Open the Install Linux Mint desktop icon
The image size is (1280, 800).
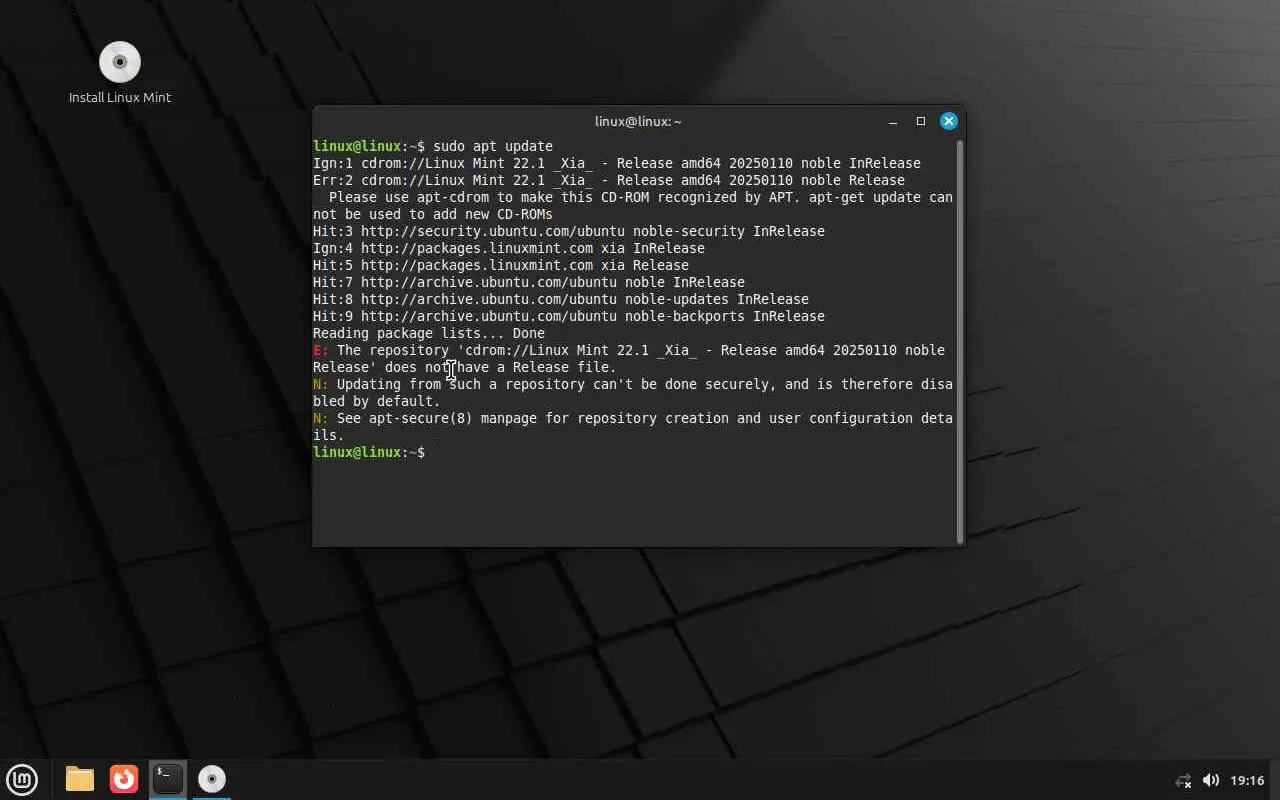click(120, 62)
